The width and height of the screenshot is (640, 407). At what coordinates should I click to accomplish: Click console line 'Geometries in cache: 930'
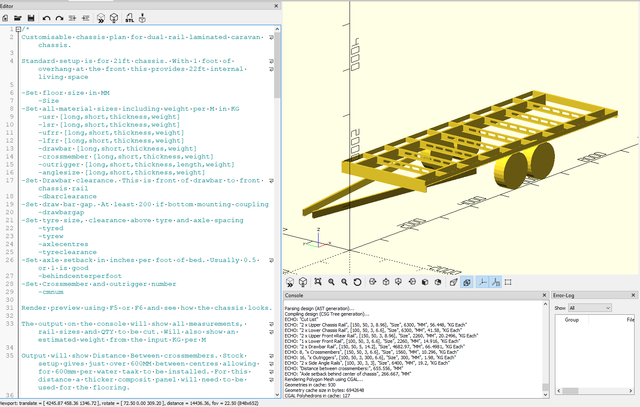click(x=310, y=385)
